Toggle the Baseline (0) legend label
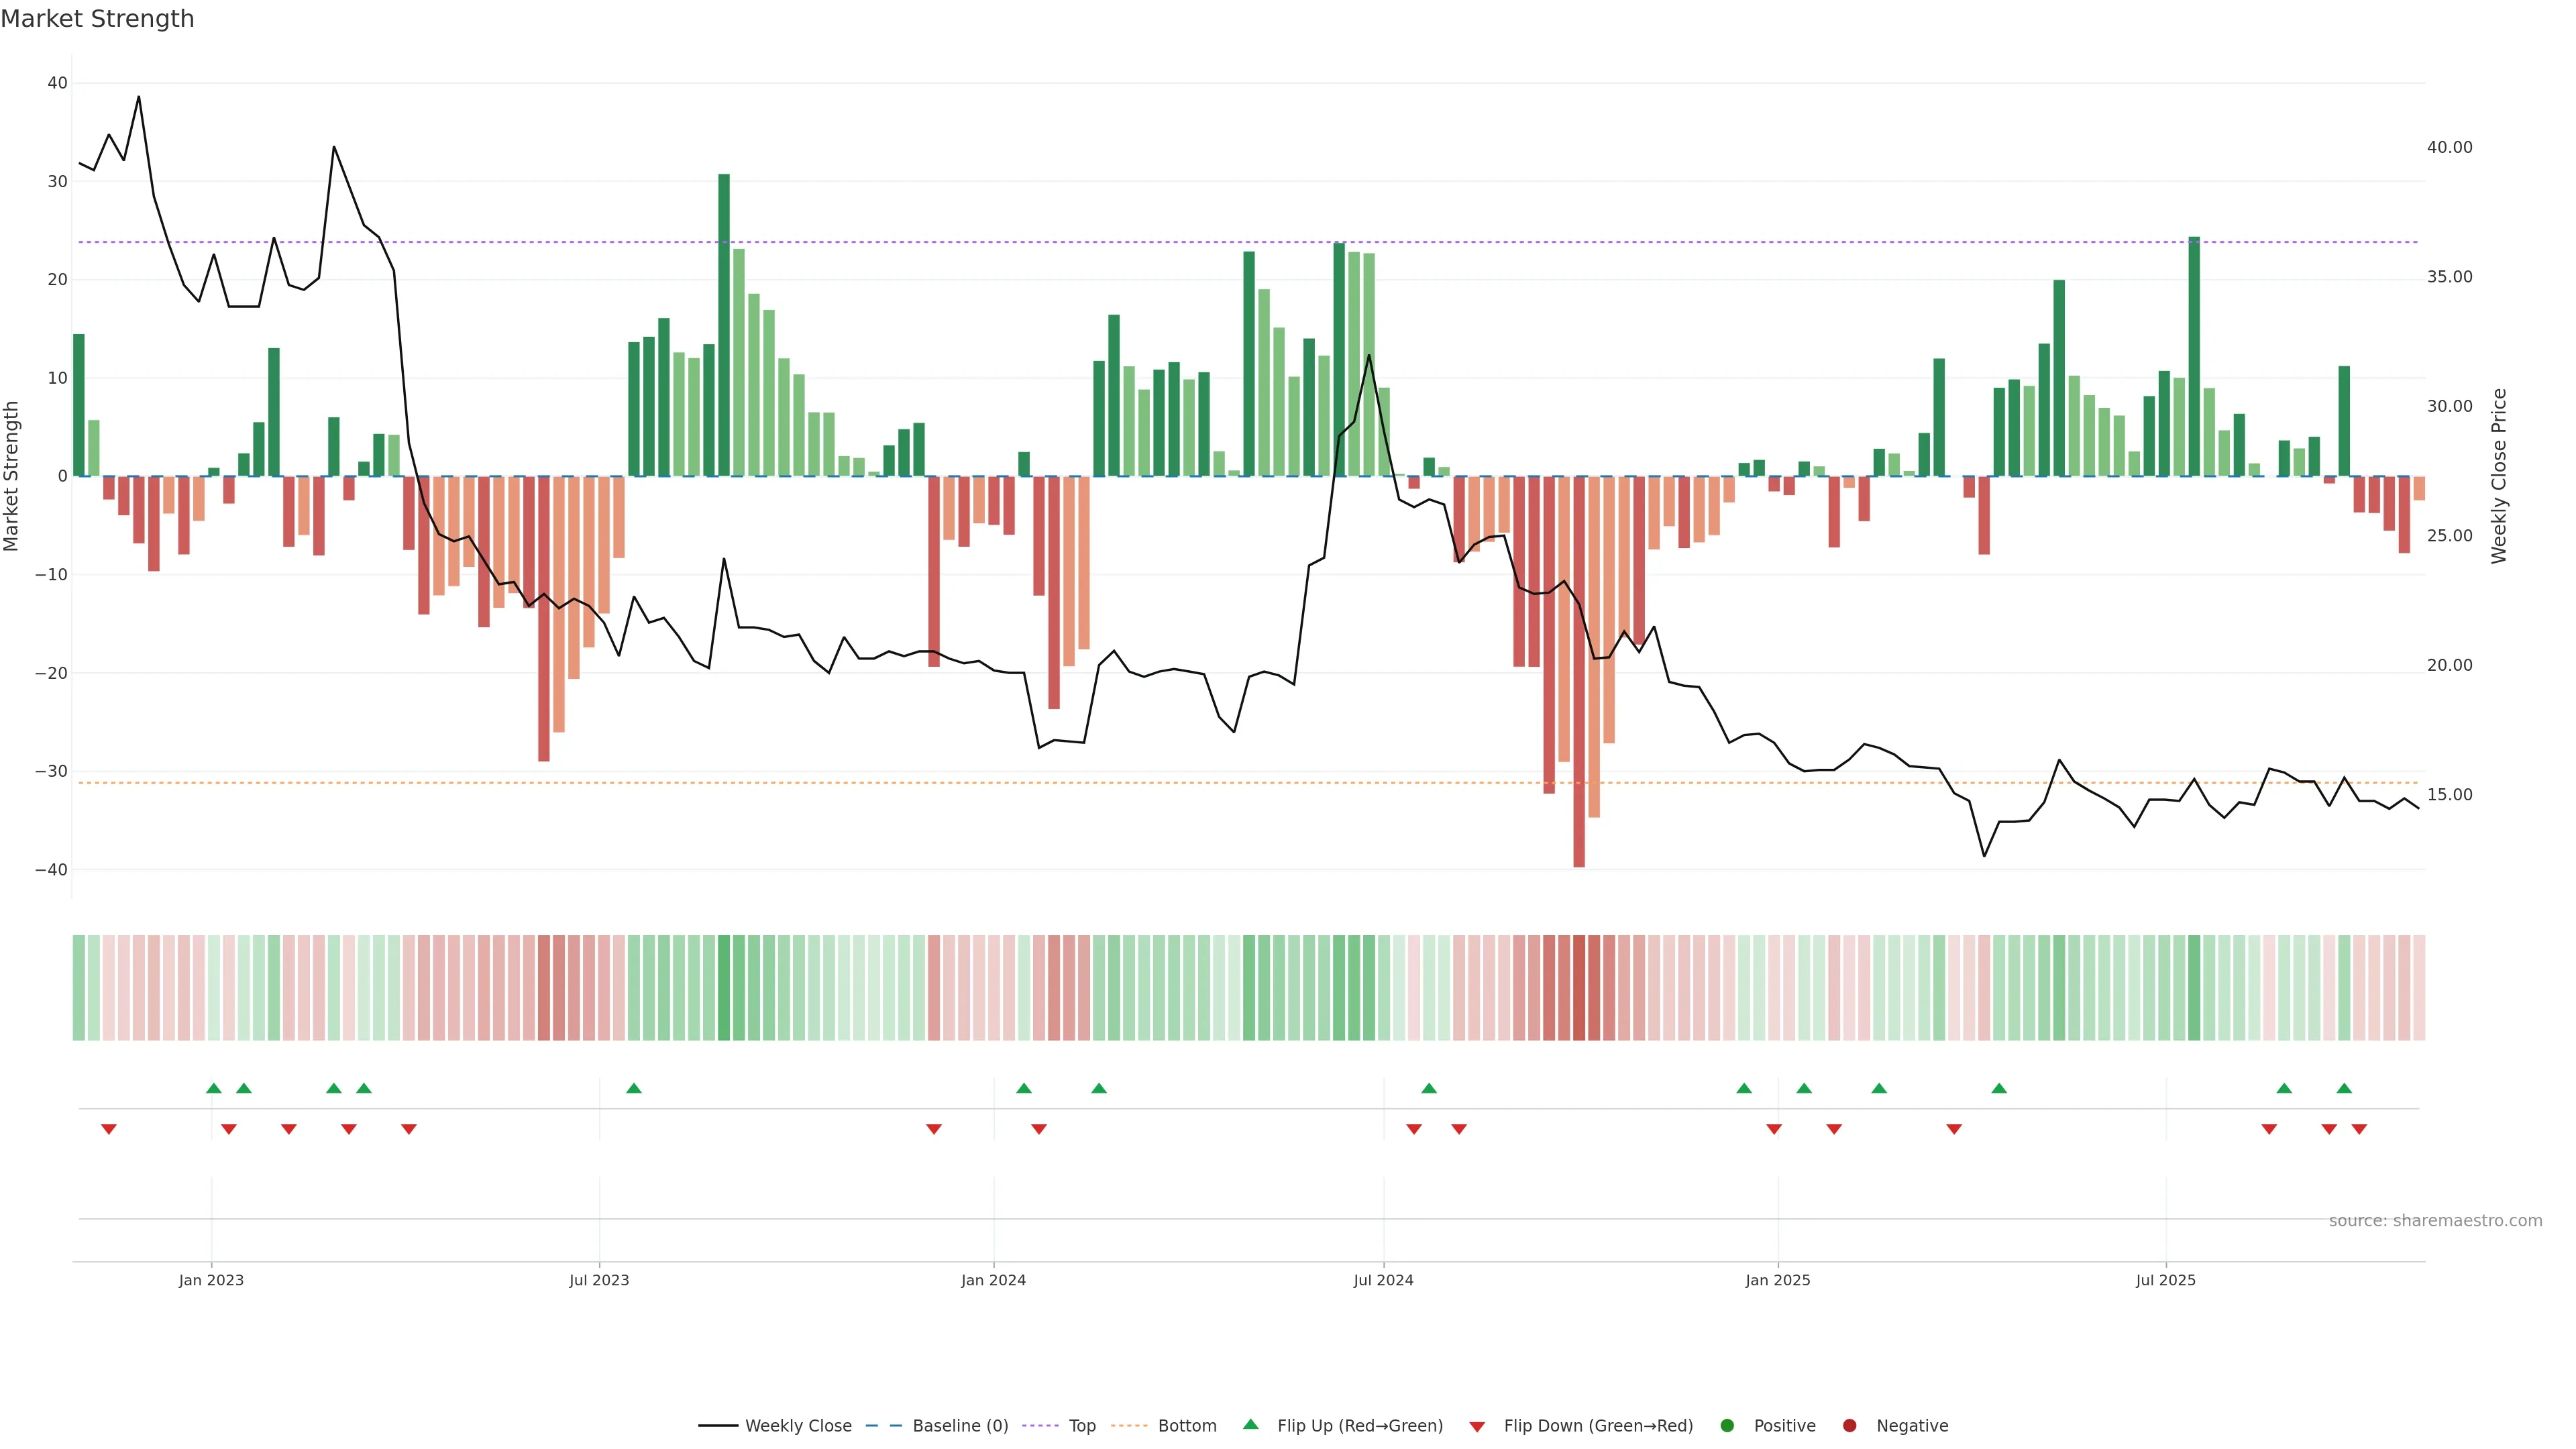 [960, 1425]
